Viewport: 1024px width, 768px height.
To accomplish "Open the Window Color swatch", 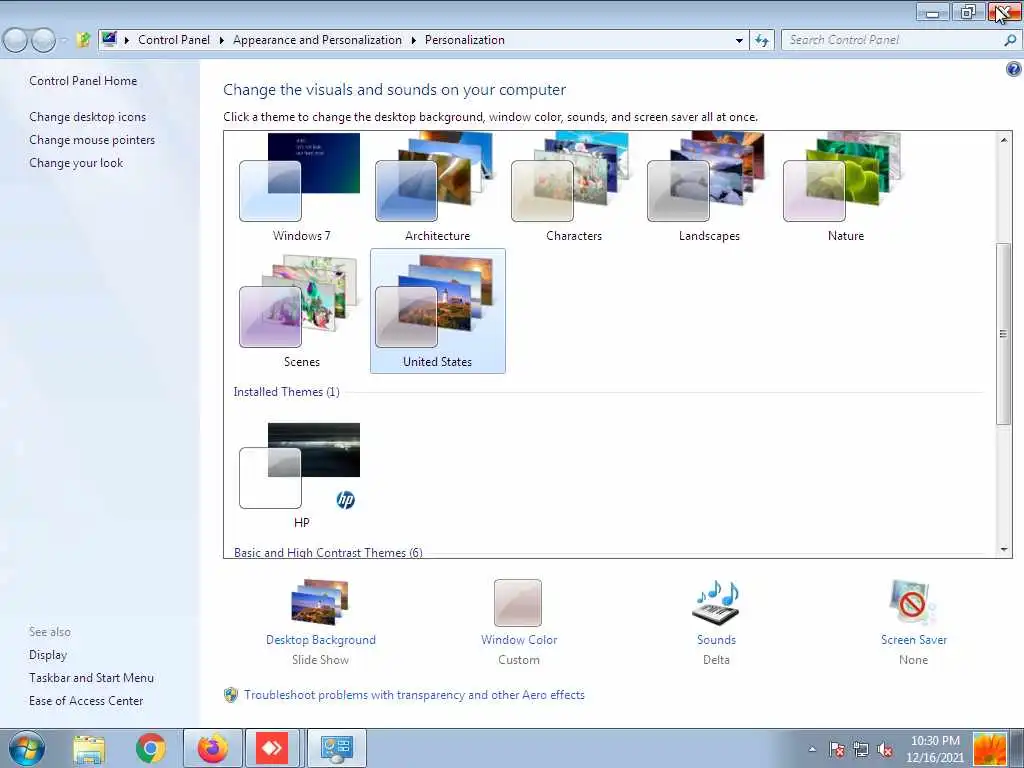I will (x=518, y=603).
